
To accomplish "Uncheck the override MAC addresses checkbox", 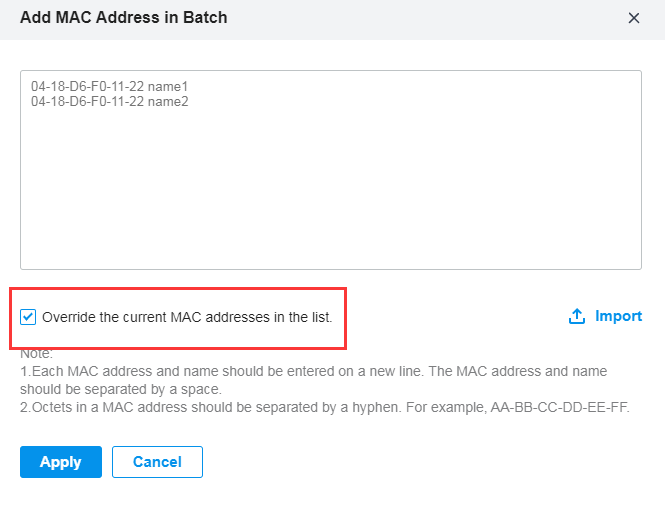I will pyautogui.click(x=28, y=317).
